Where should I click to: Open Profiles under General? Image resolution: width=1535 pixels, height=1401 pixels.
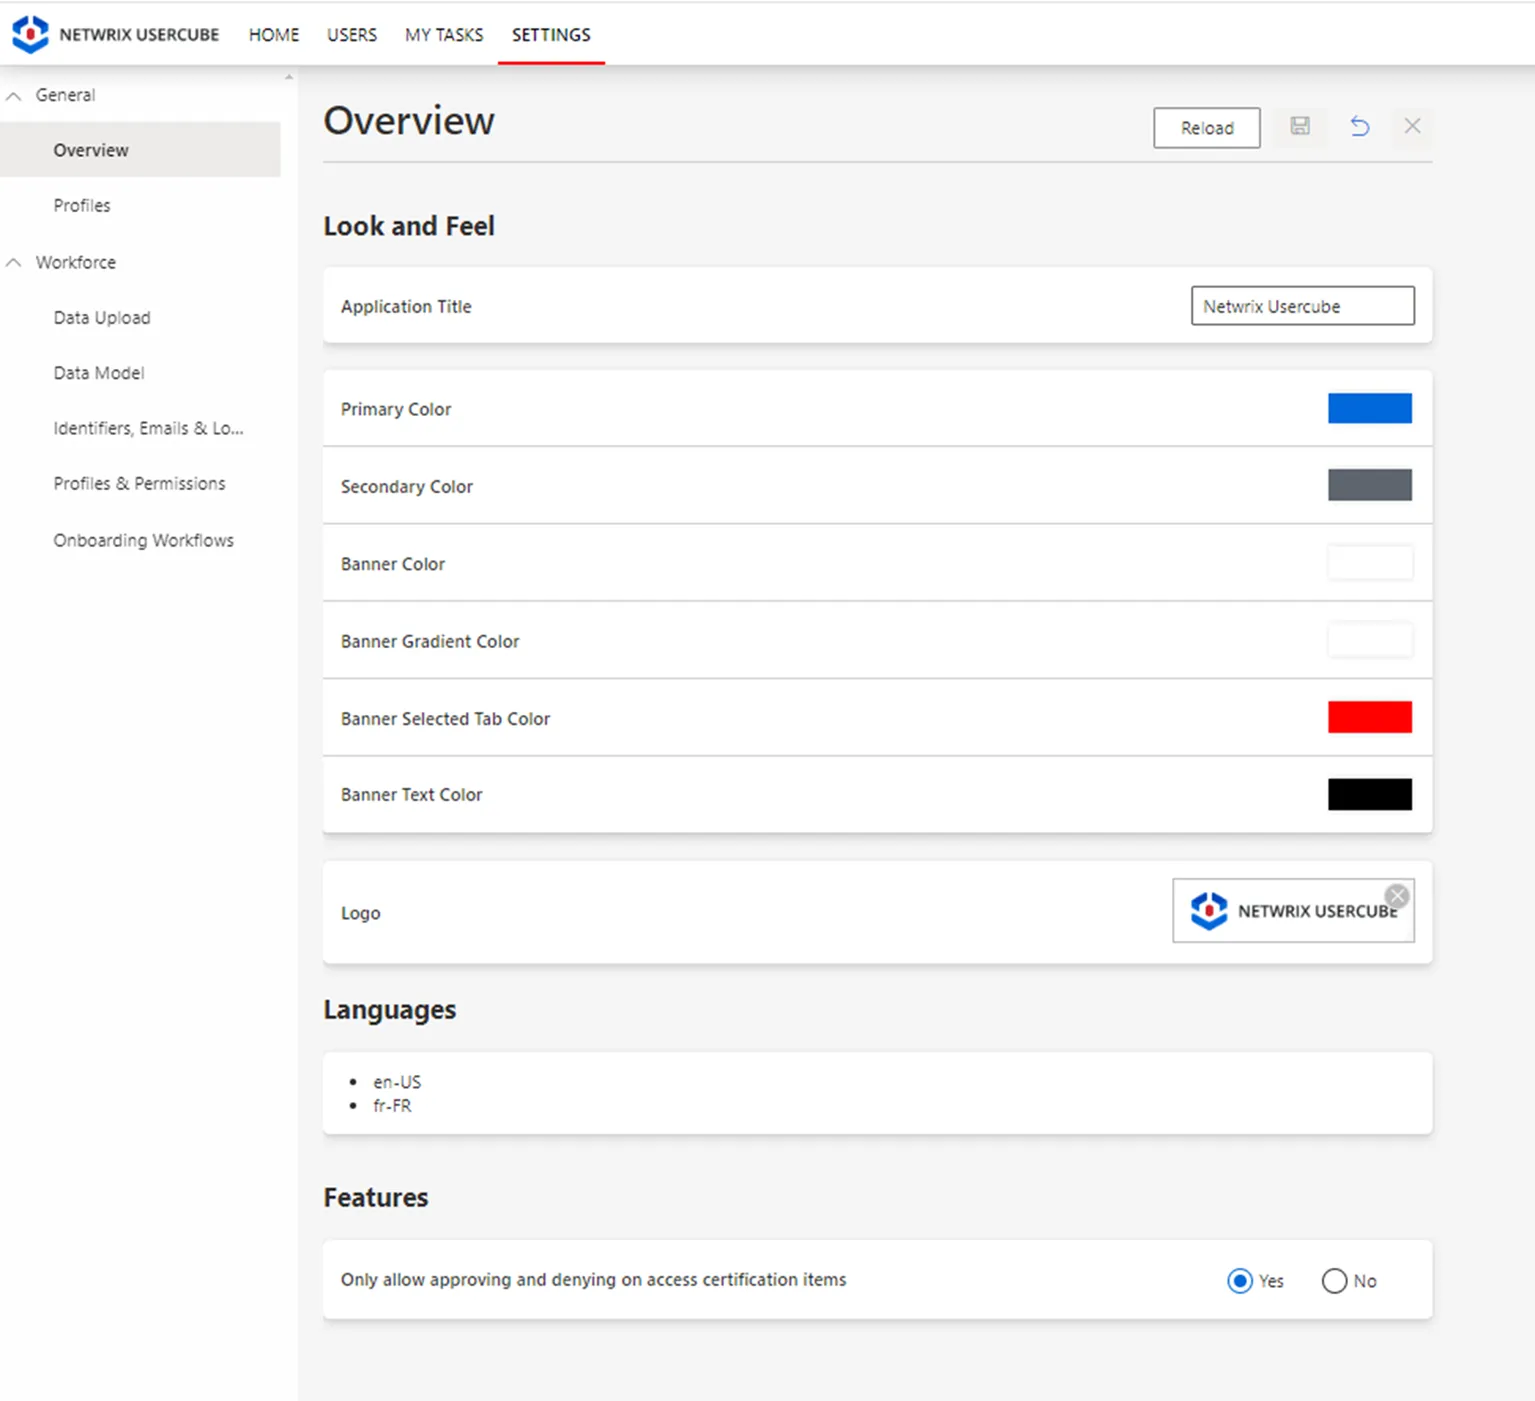[x=82, y=205]
